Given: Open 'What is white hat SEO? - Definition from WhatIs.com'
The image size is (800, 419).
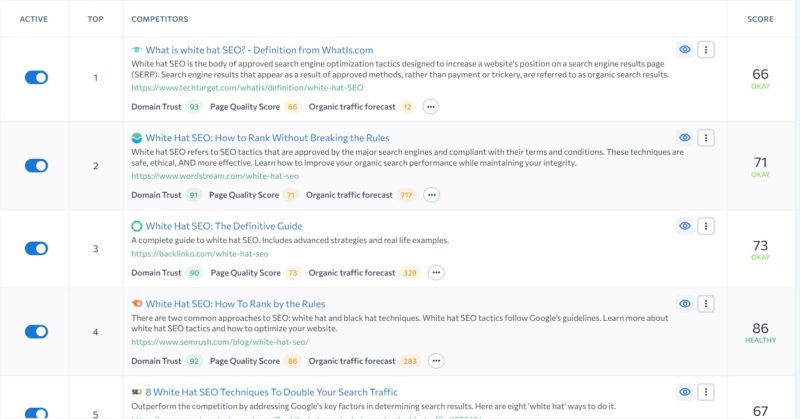Looking at the screenshot, I should pos(259,50).
